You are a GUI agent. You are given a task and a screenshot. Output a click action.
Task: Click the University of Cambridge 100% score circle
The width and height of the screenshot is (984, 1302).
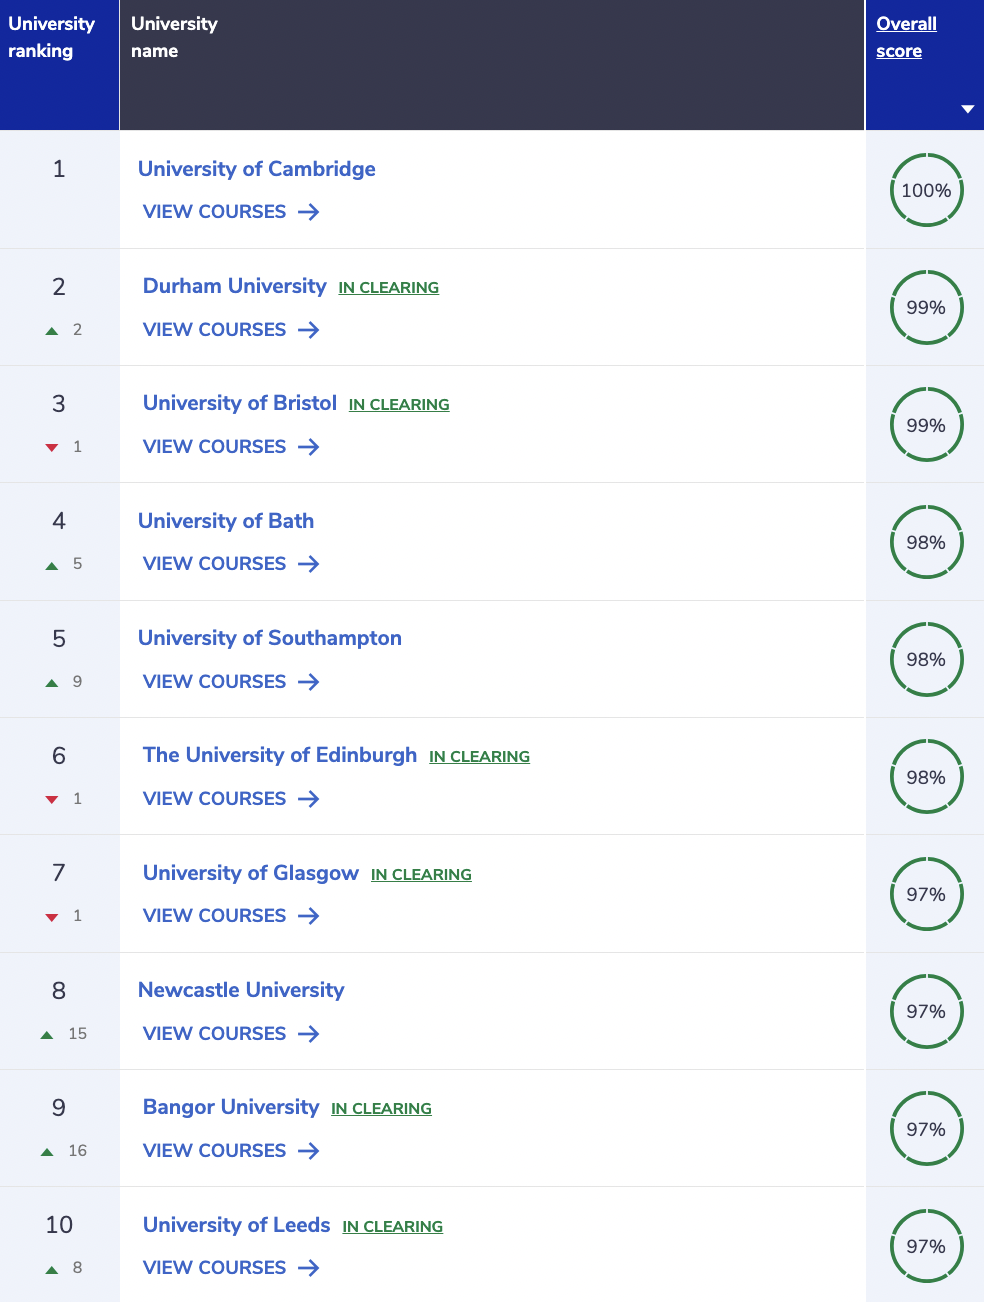[x=926, y=190]
